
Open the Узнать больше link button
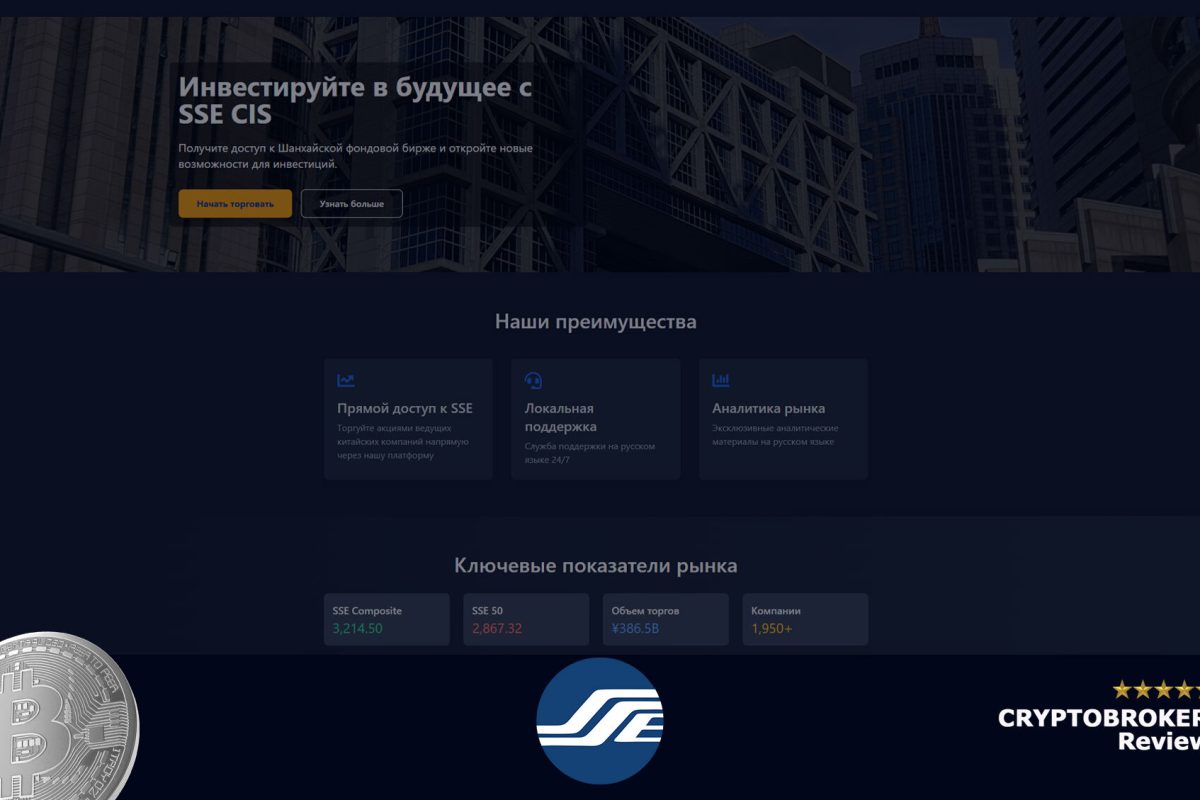tap(352, 203)
